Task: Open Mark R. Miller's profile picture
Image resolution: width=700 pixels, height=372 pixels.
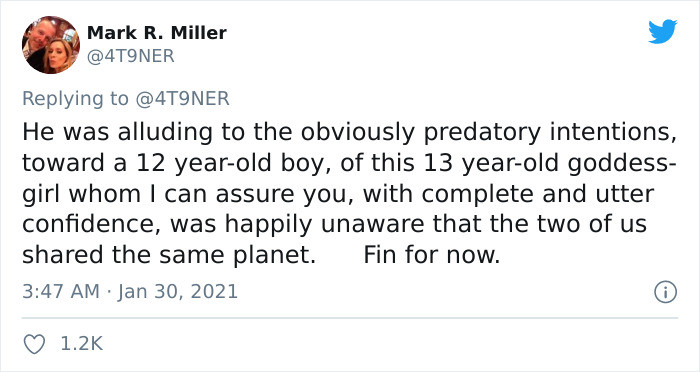Action: point(51,45)
